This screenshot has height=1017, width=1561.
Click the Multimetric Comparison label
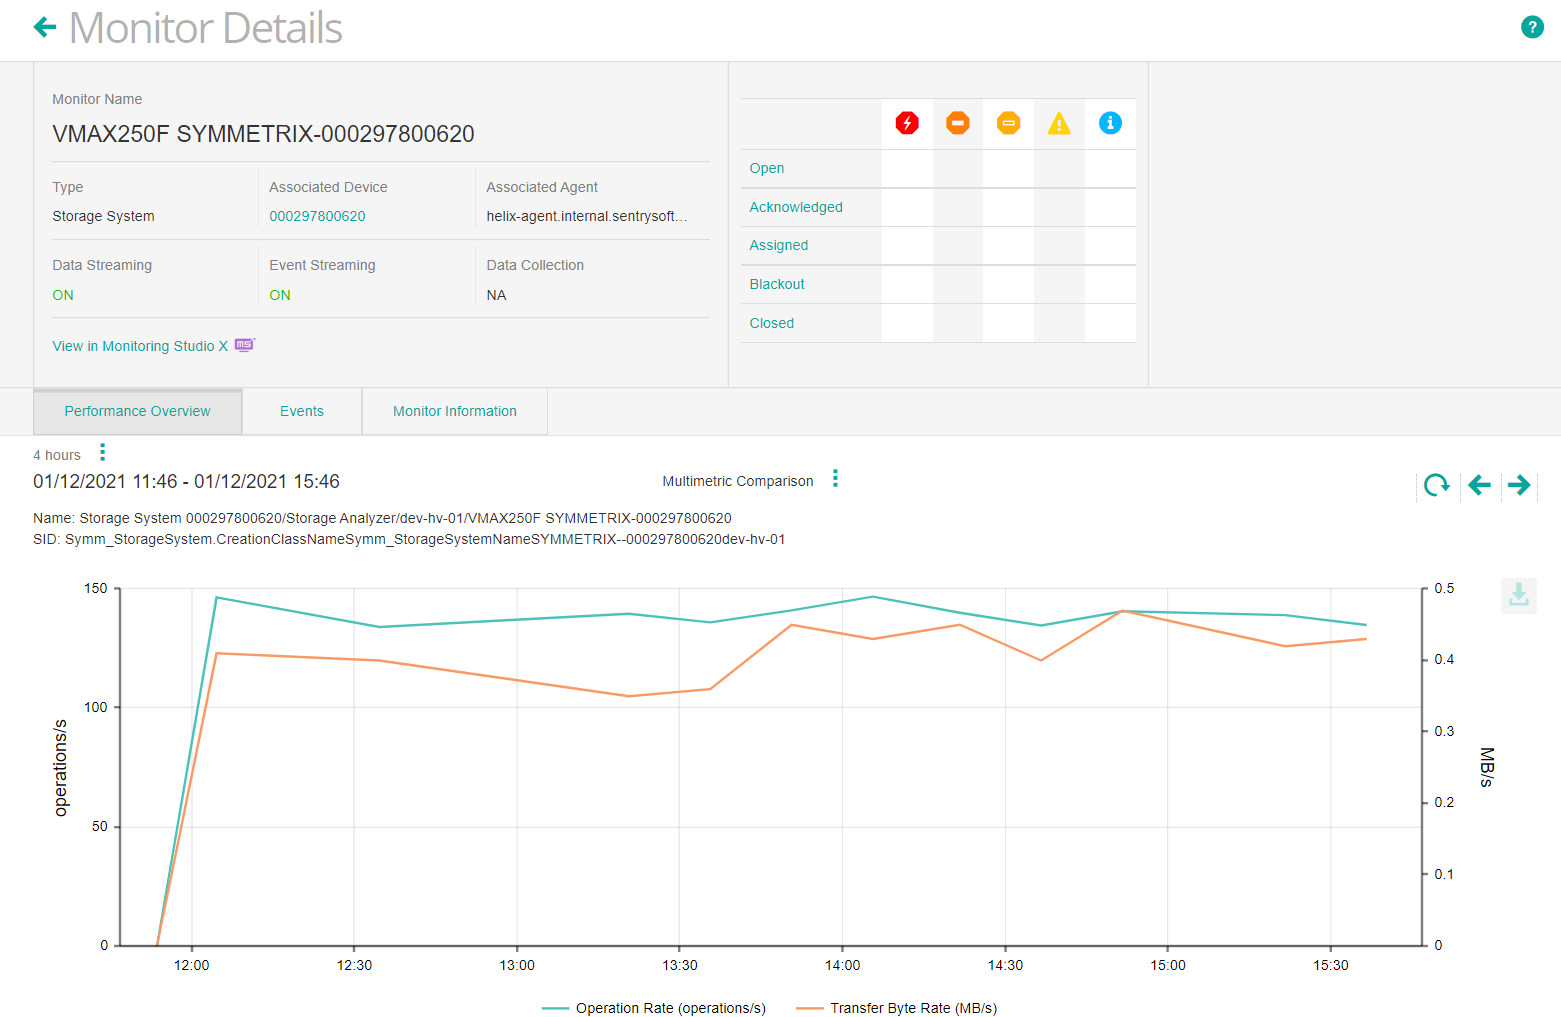738,481
